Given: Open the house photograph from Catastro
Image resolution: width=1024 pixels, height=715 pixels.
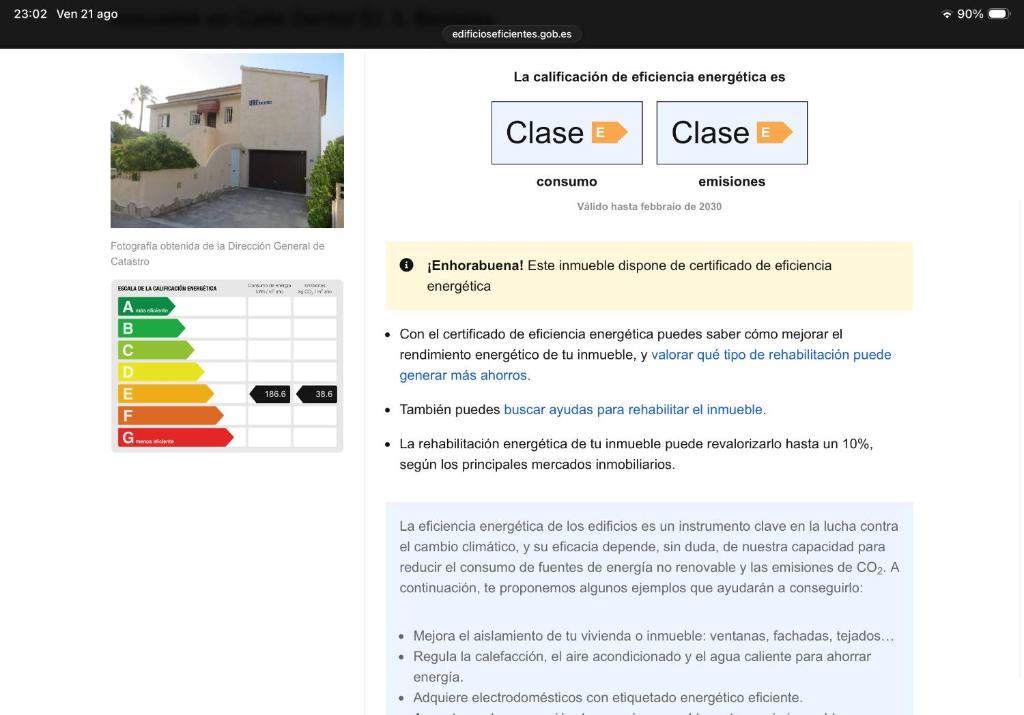Looking at the screenshot, I should click(227, 140).
